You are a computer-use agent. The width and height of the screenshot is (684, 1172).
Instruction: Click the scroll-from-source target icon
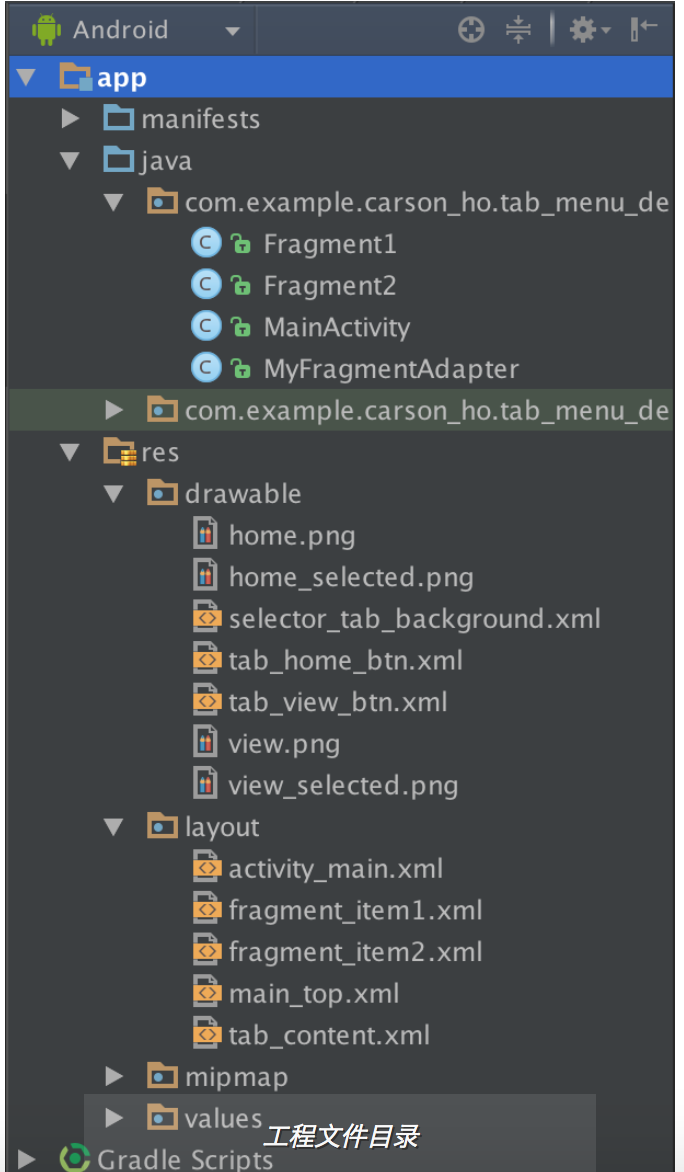(471, 30)
